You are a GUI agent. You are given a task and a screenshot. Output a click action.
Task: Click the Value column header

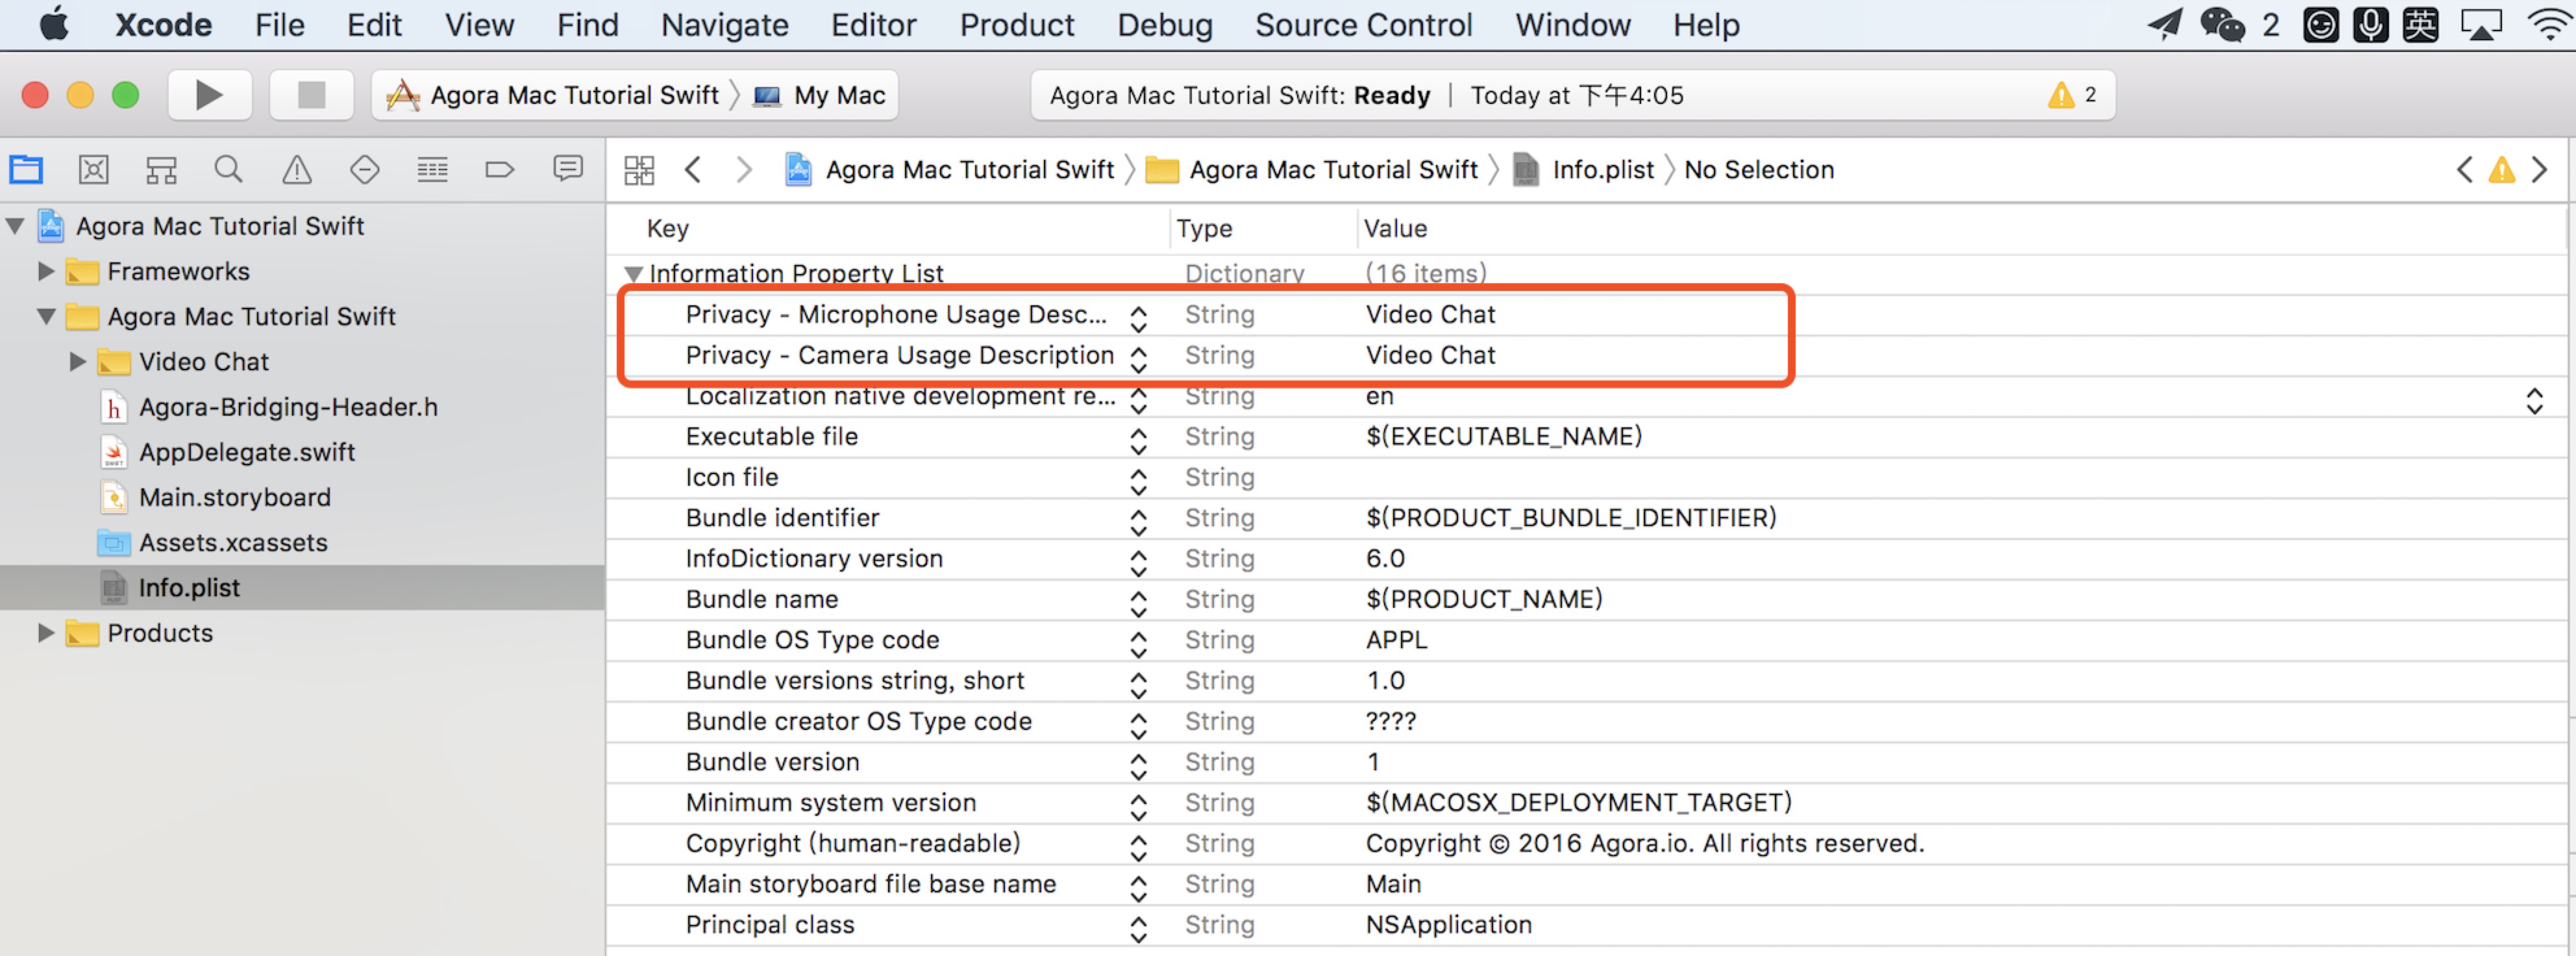coord(1395,229)
